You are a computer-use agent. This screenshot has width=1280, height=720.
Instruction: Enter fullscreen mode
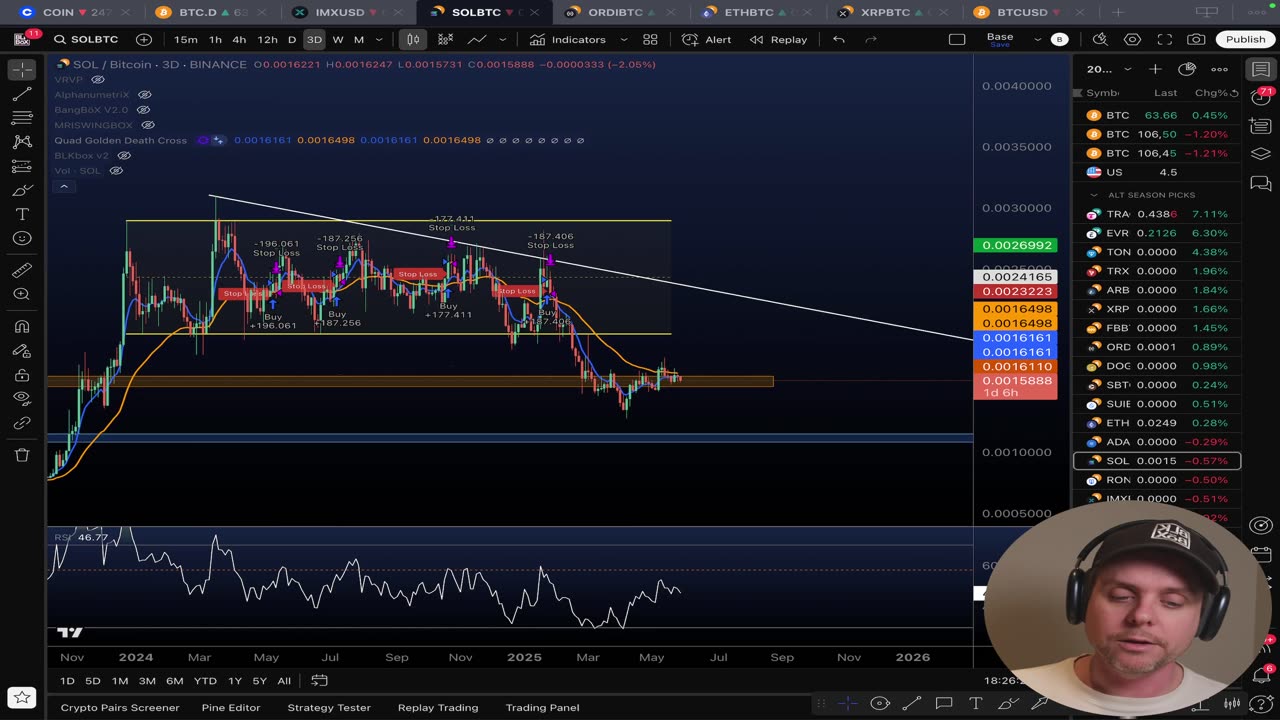1164,39
